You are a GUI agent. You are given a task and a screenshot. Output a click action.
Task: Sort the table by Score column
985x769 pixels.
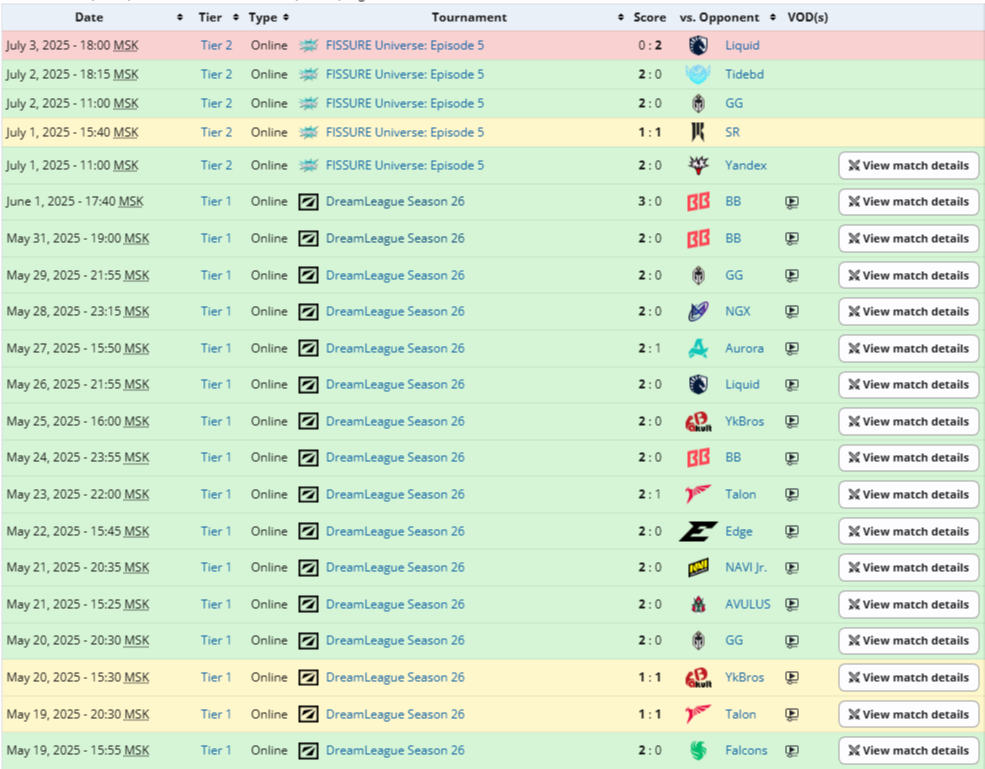click(x=649, y=17)
